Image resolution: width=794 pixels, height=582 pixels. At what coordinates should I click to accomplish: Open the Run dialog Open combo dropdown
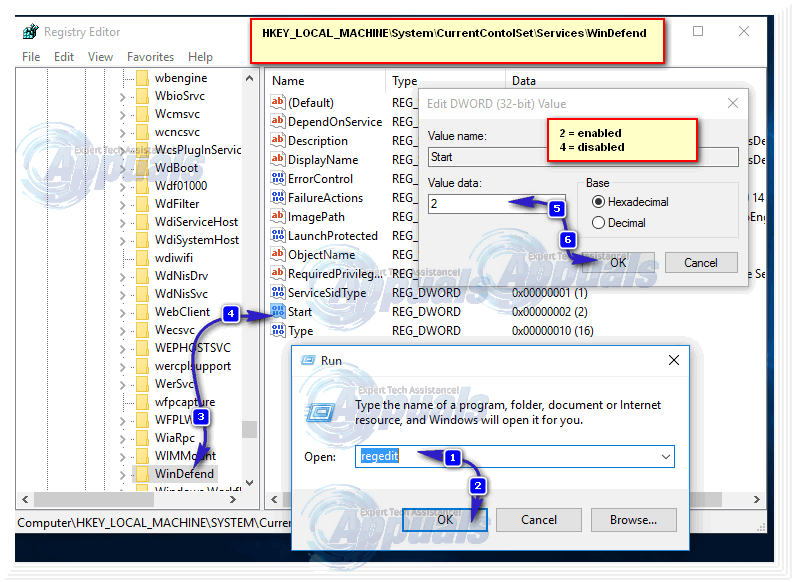tap(665, 456)
